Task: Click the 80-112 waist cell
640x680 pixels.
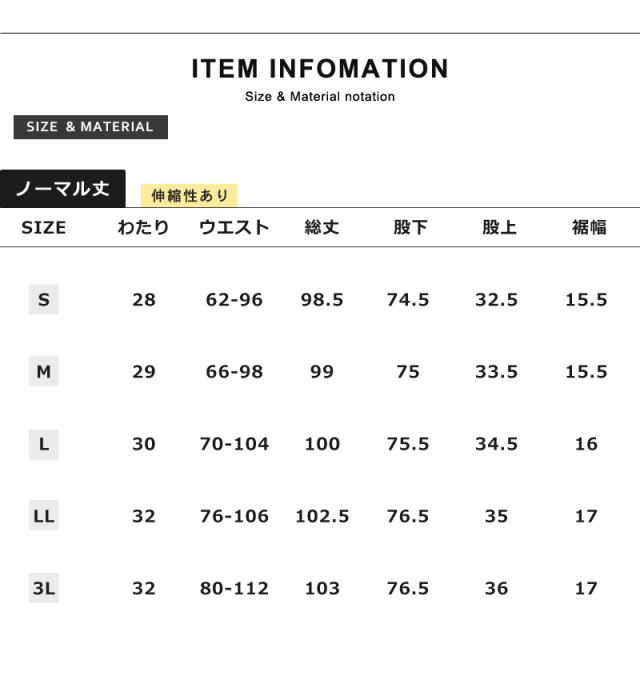Action: 234,588
